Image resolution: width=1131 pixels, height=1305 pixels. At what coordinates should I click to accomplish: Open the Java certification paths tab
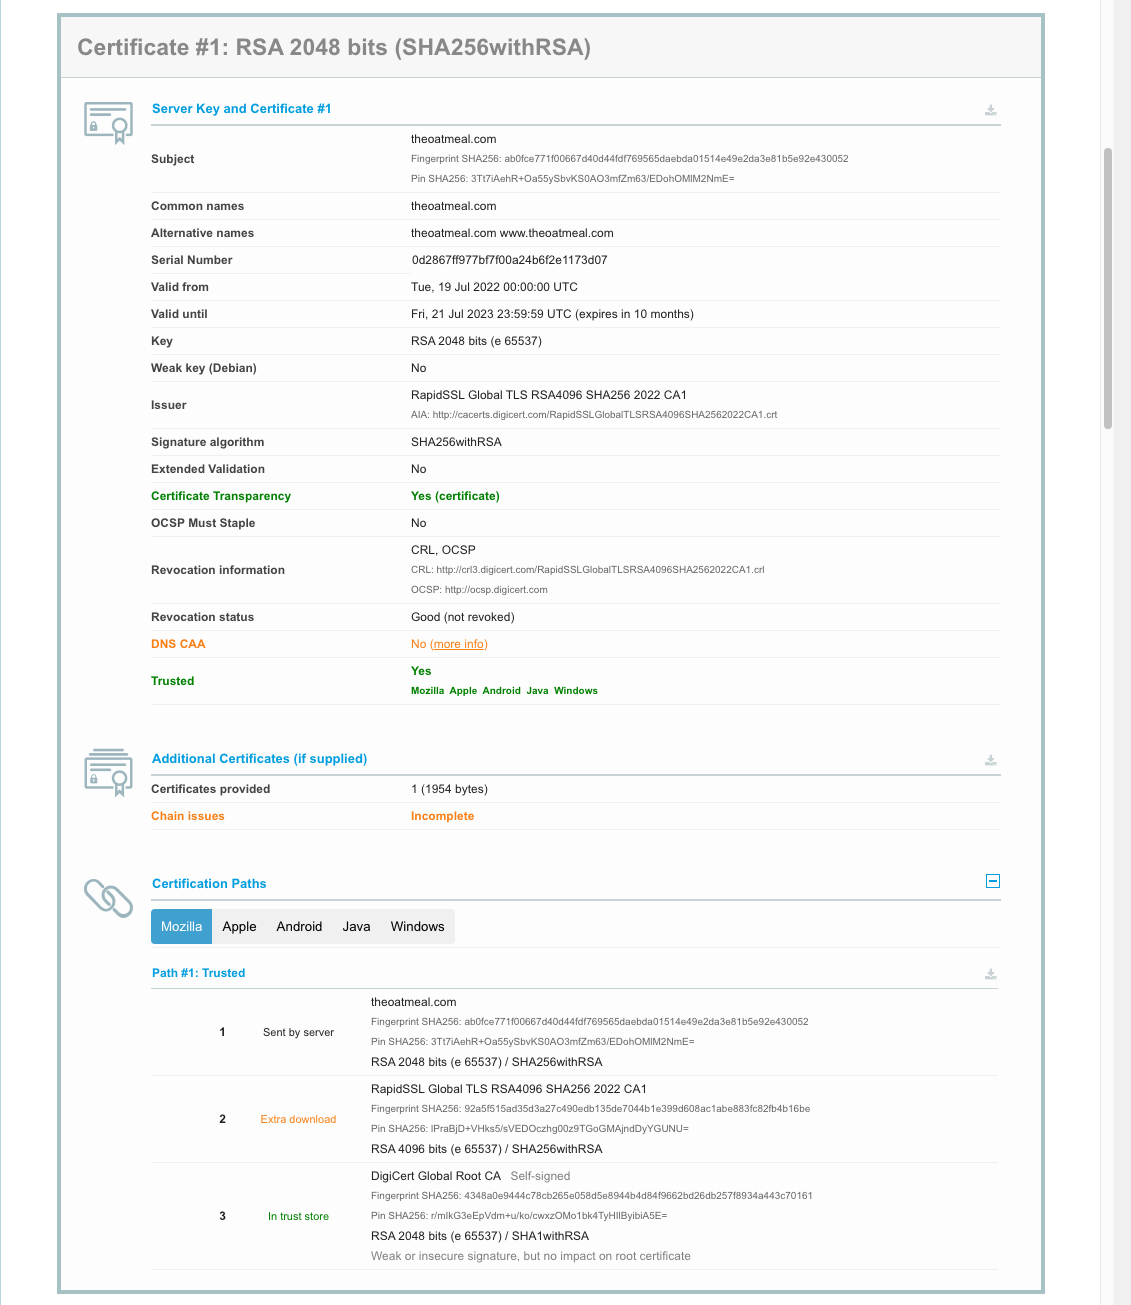coord(356,926)
